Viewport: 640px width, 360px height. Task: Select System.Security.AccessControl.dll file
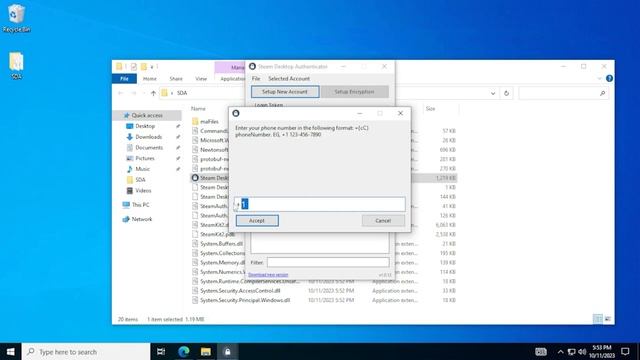click(240, 291)
